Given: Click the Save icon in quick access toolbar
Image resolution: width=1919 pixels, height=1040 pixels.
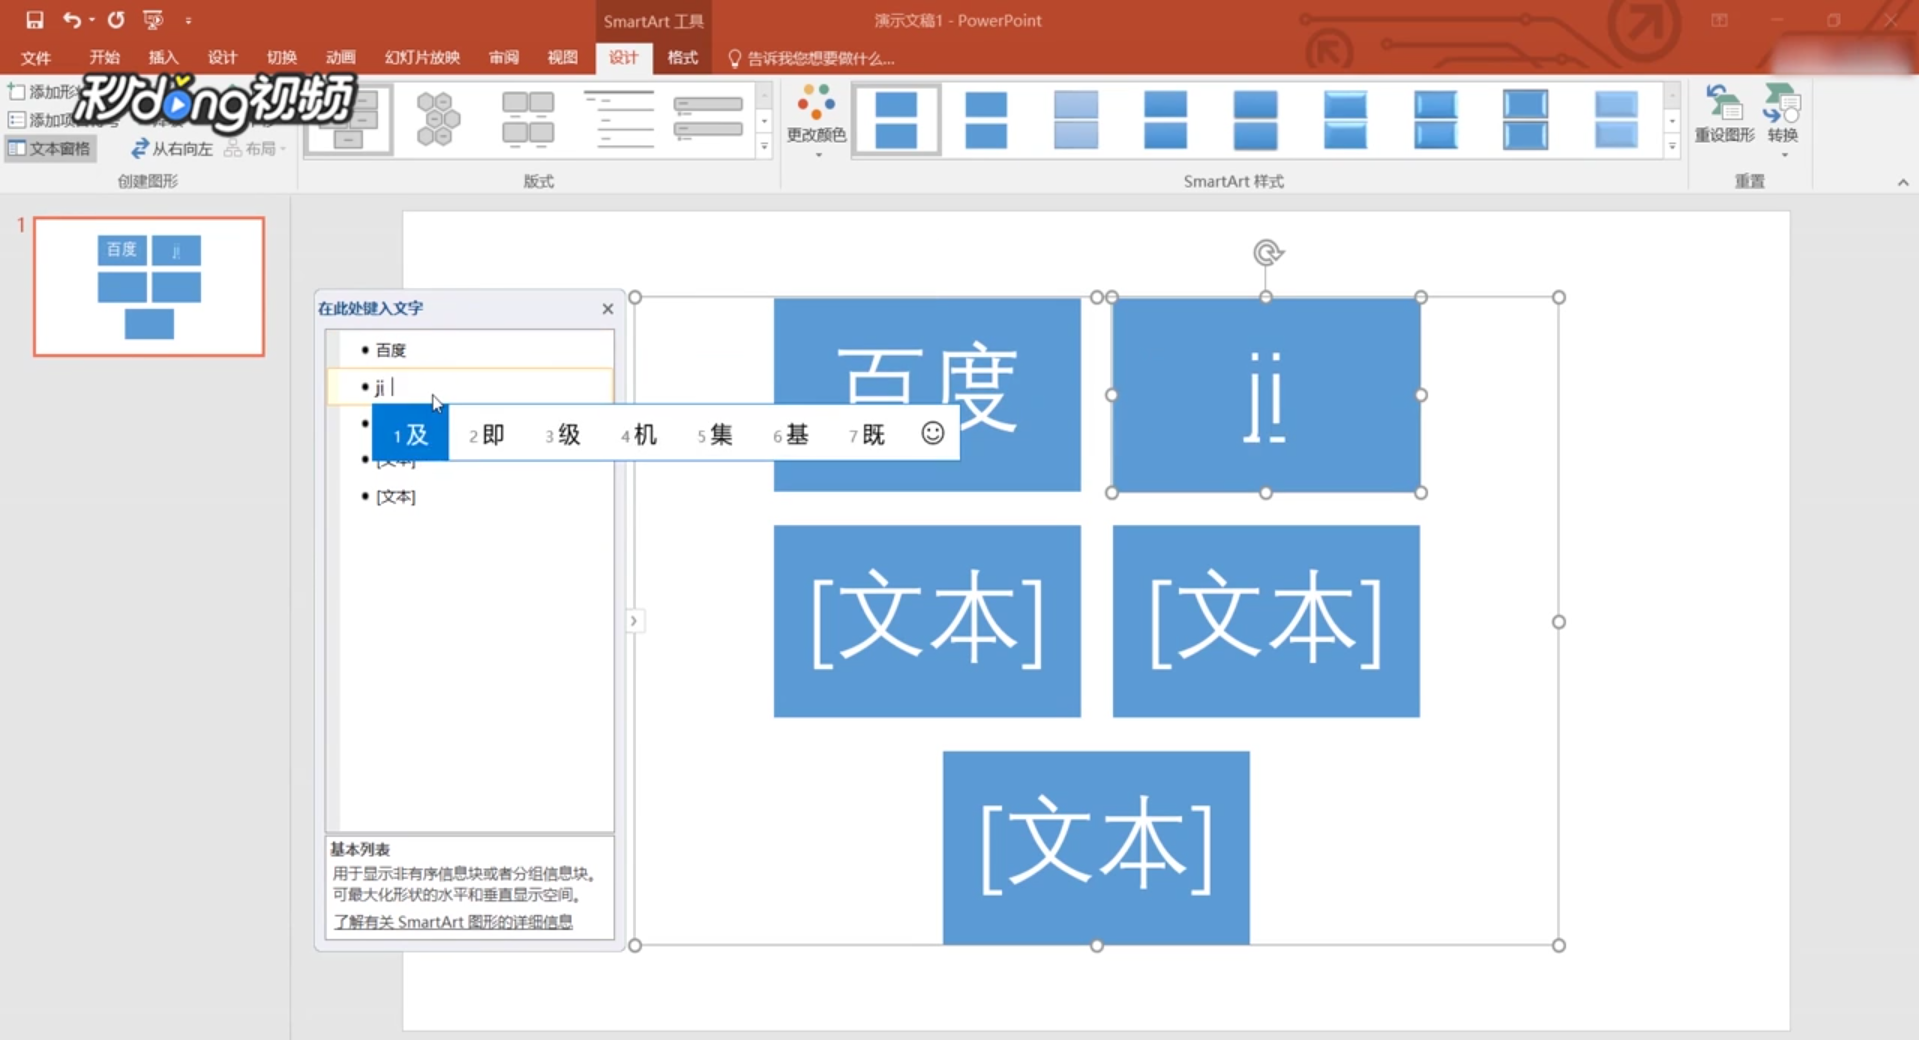Looking at the screenshot, I should coord(35,20).
